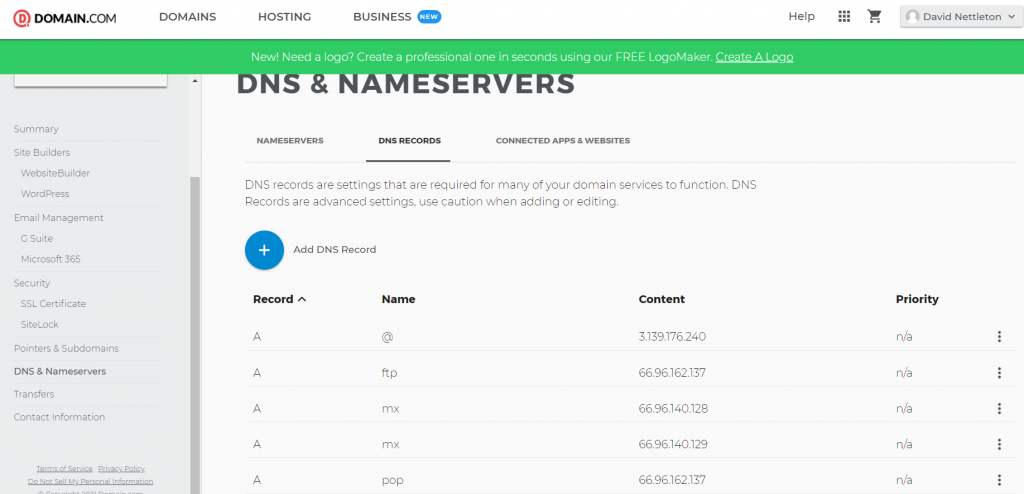Open three-dot menu for the pop record
Screen dimensions: 1024x494
[998, 481]
